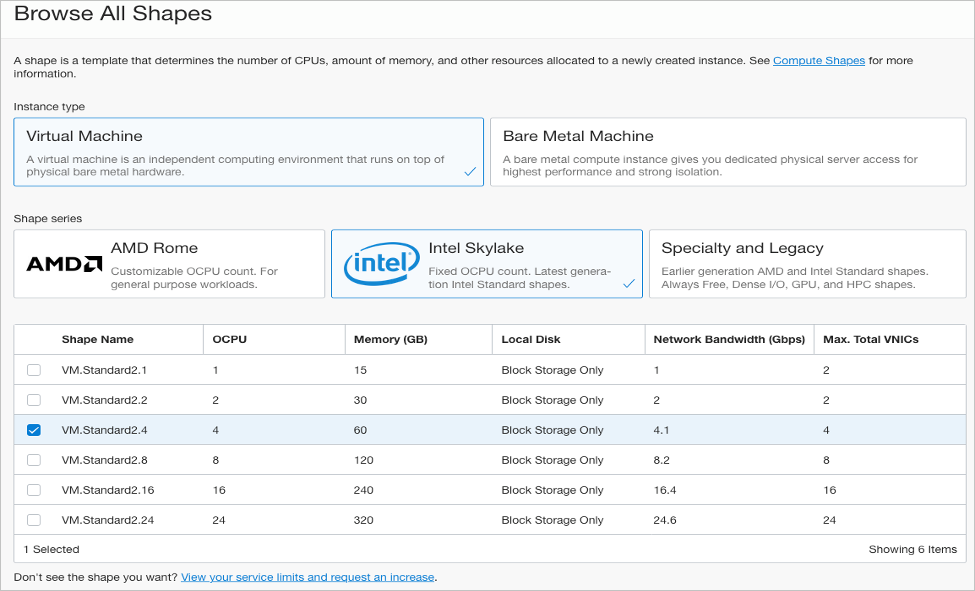The image size is (975, 591).
Task: Click the Network Bandwidth (Gbps) column header
Action: [x=728, y=339]
